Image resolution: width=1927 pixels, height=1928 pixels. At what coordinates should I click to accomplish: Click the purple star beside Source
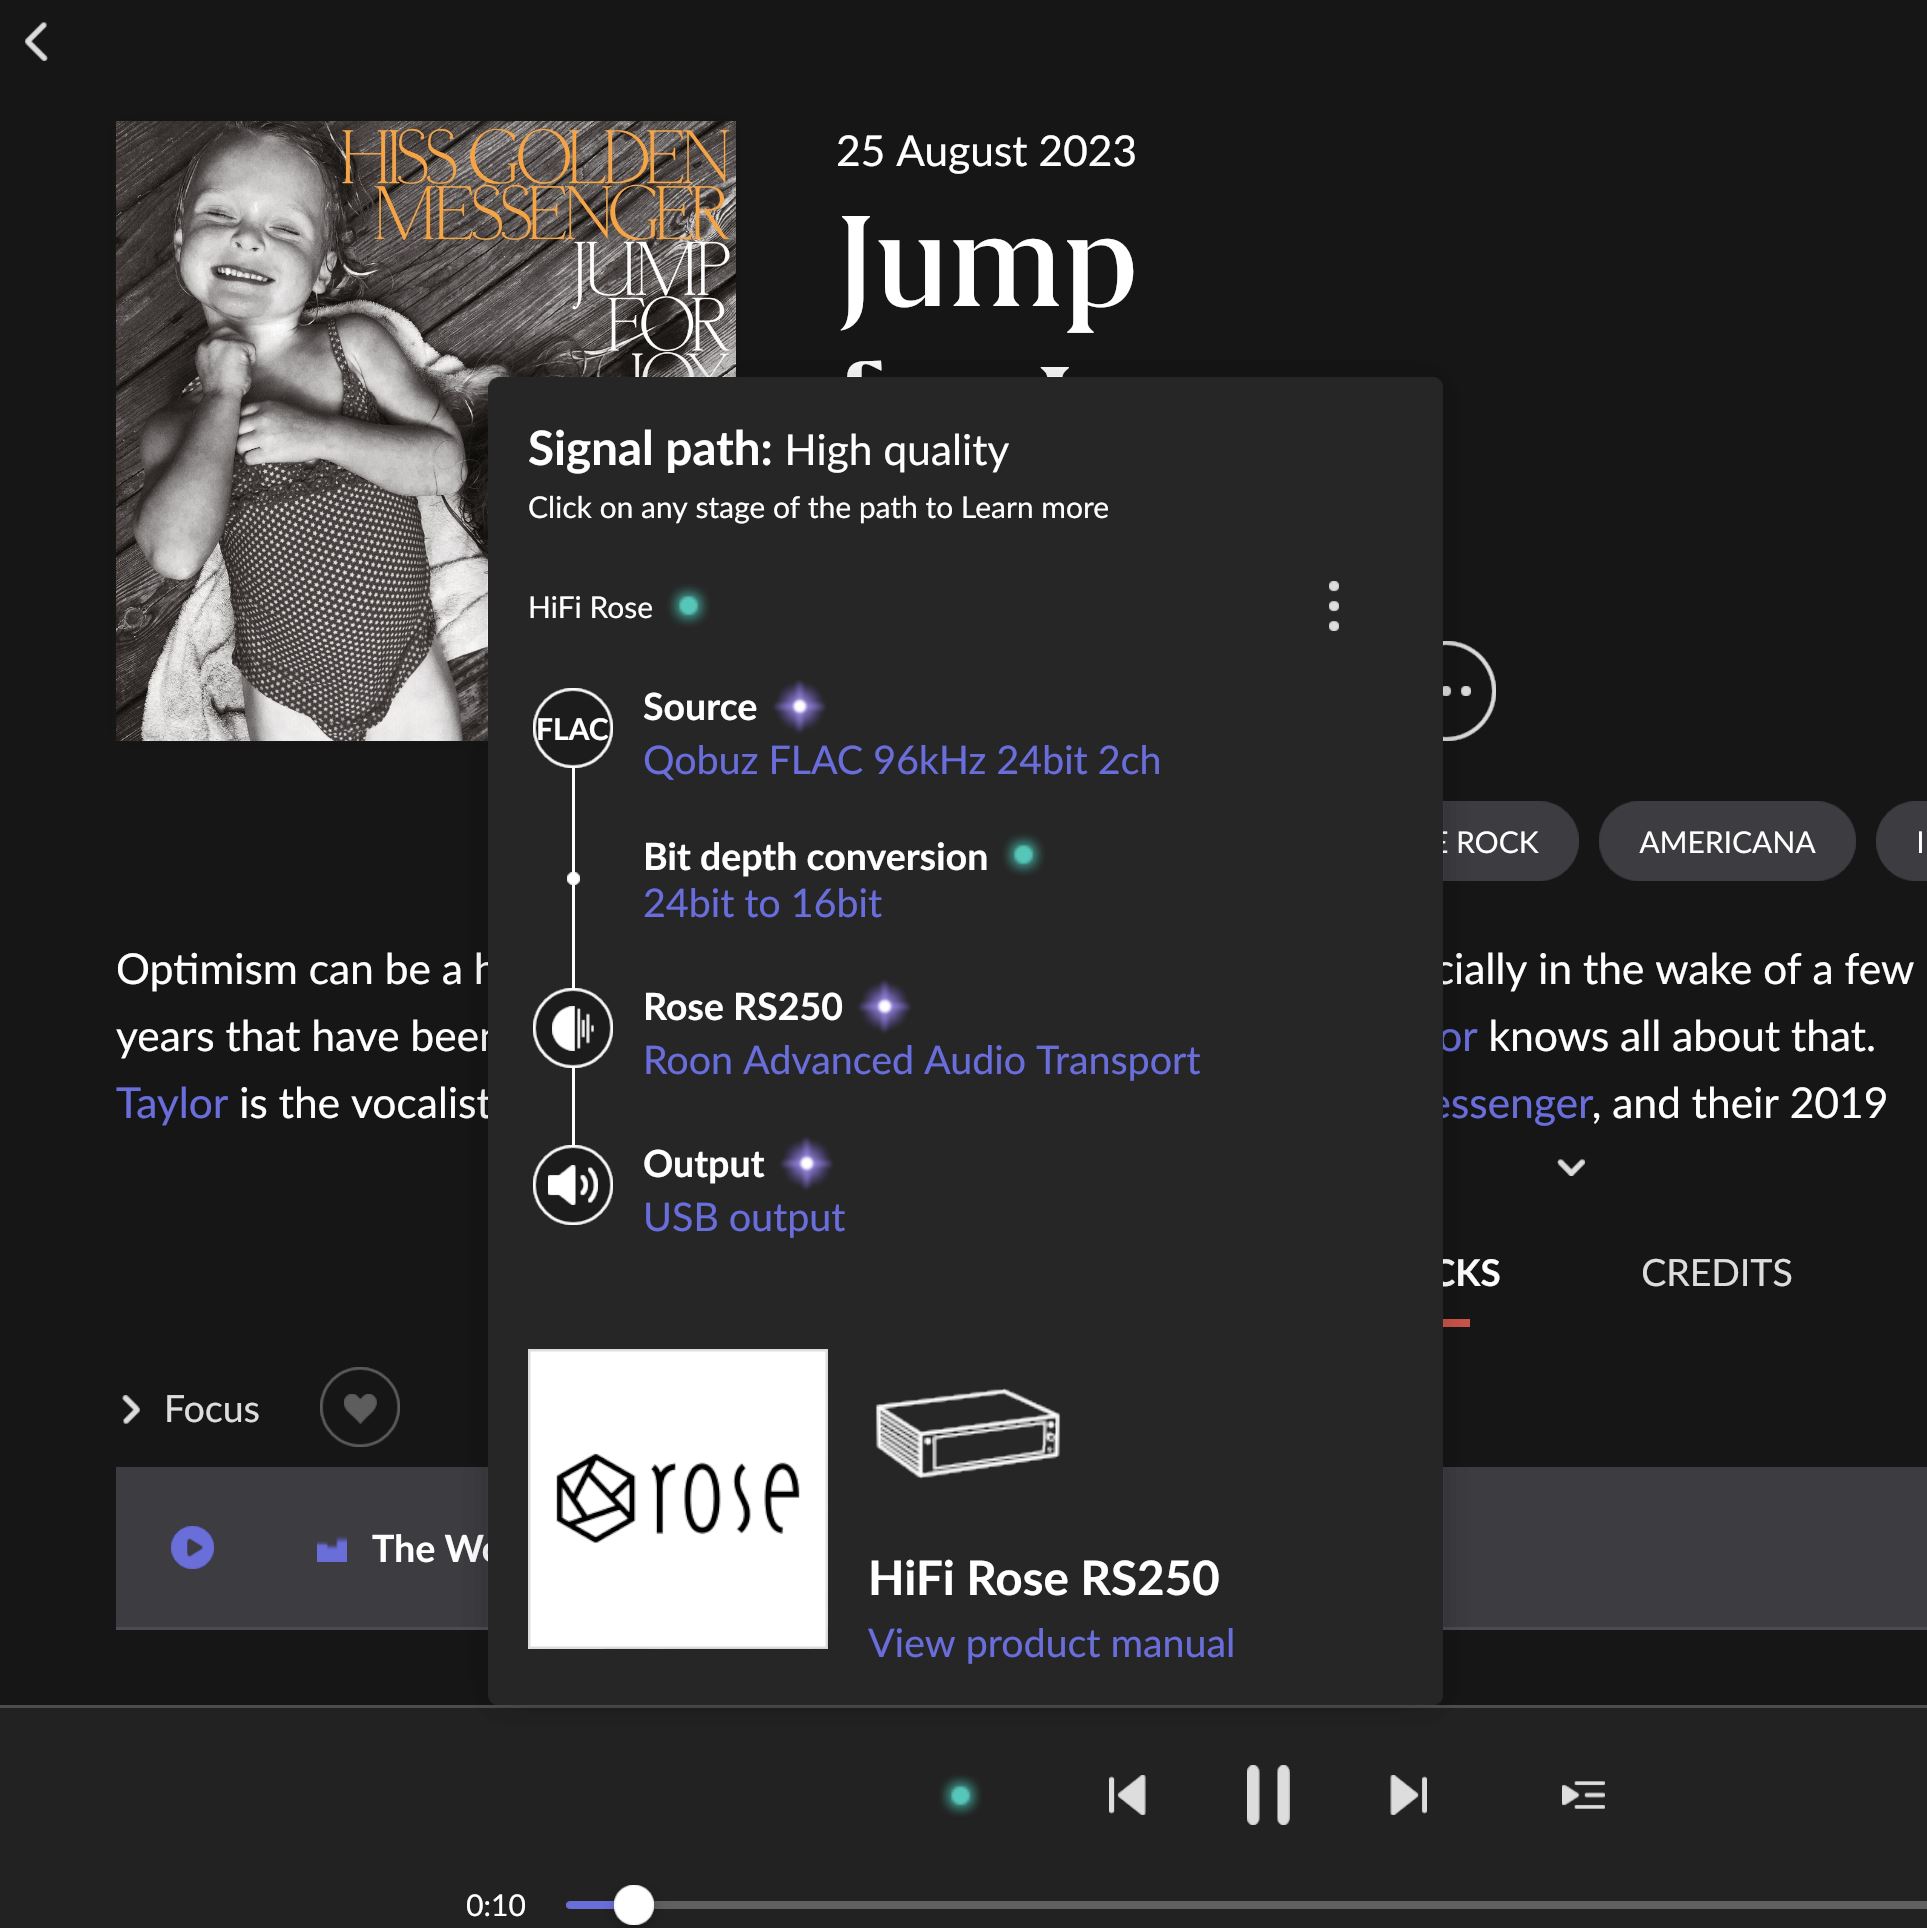[800, 707]
